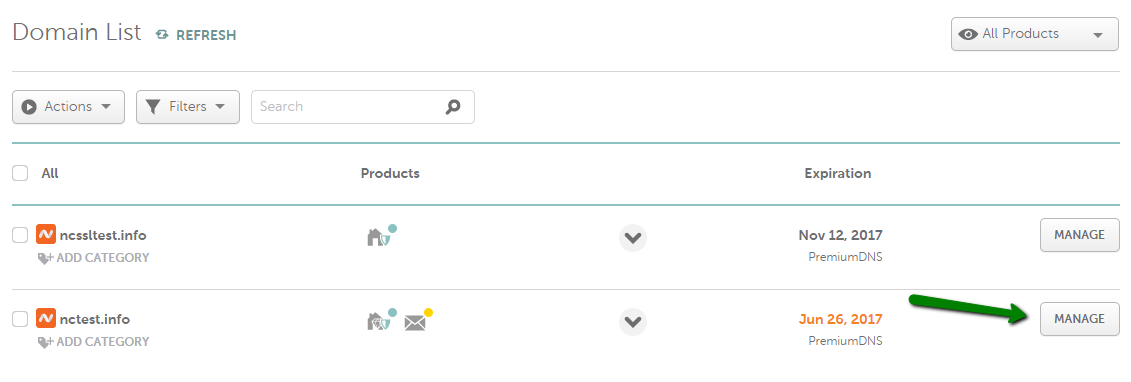Image resolution: width=1131 pixels, height=382 pixels.
Task: Select the ncssltest.info checkbox
Action: tap(20, 235)
